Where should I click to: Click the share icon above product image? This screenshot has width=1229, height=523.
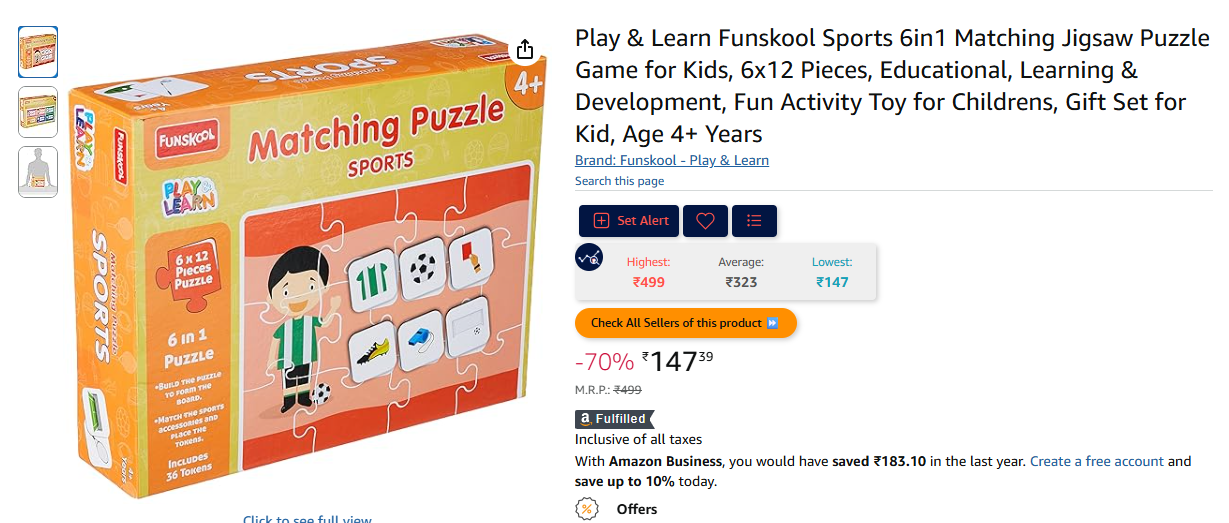point(526,50)
